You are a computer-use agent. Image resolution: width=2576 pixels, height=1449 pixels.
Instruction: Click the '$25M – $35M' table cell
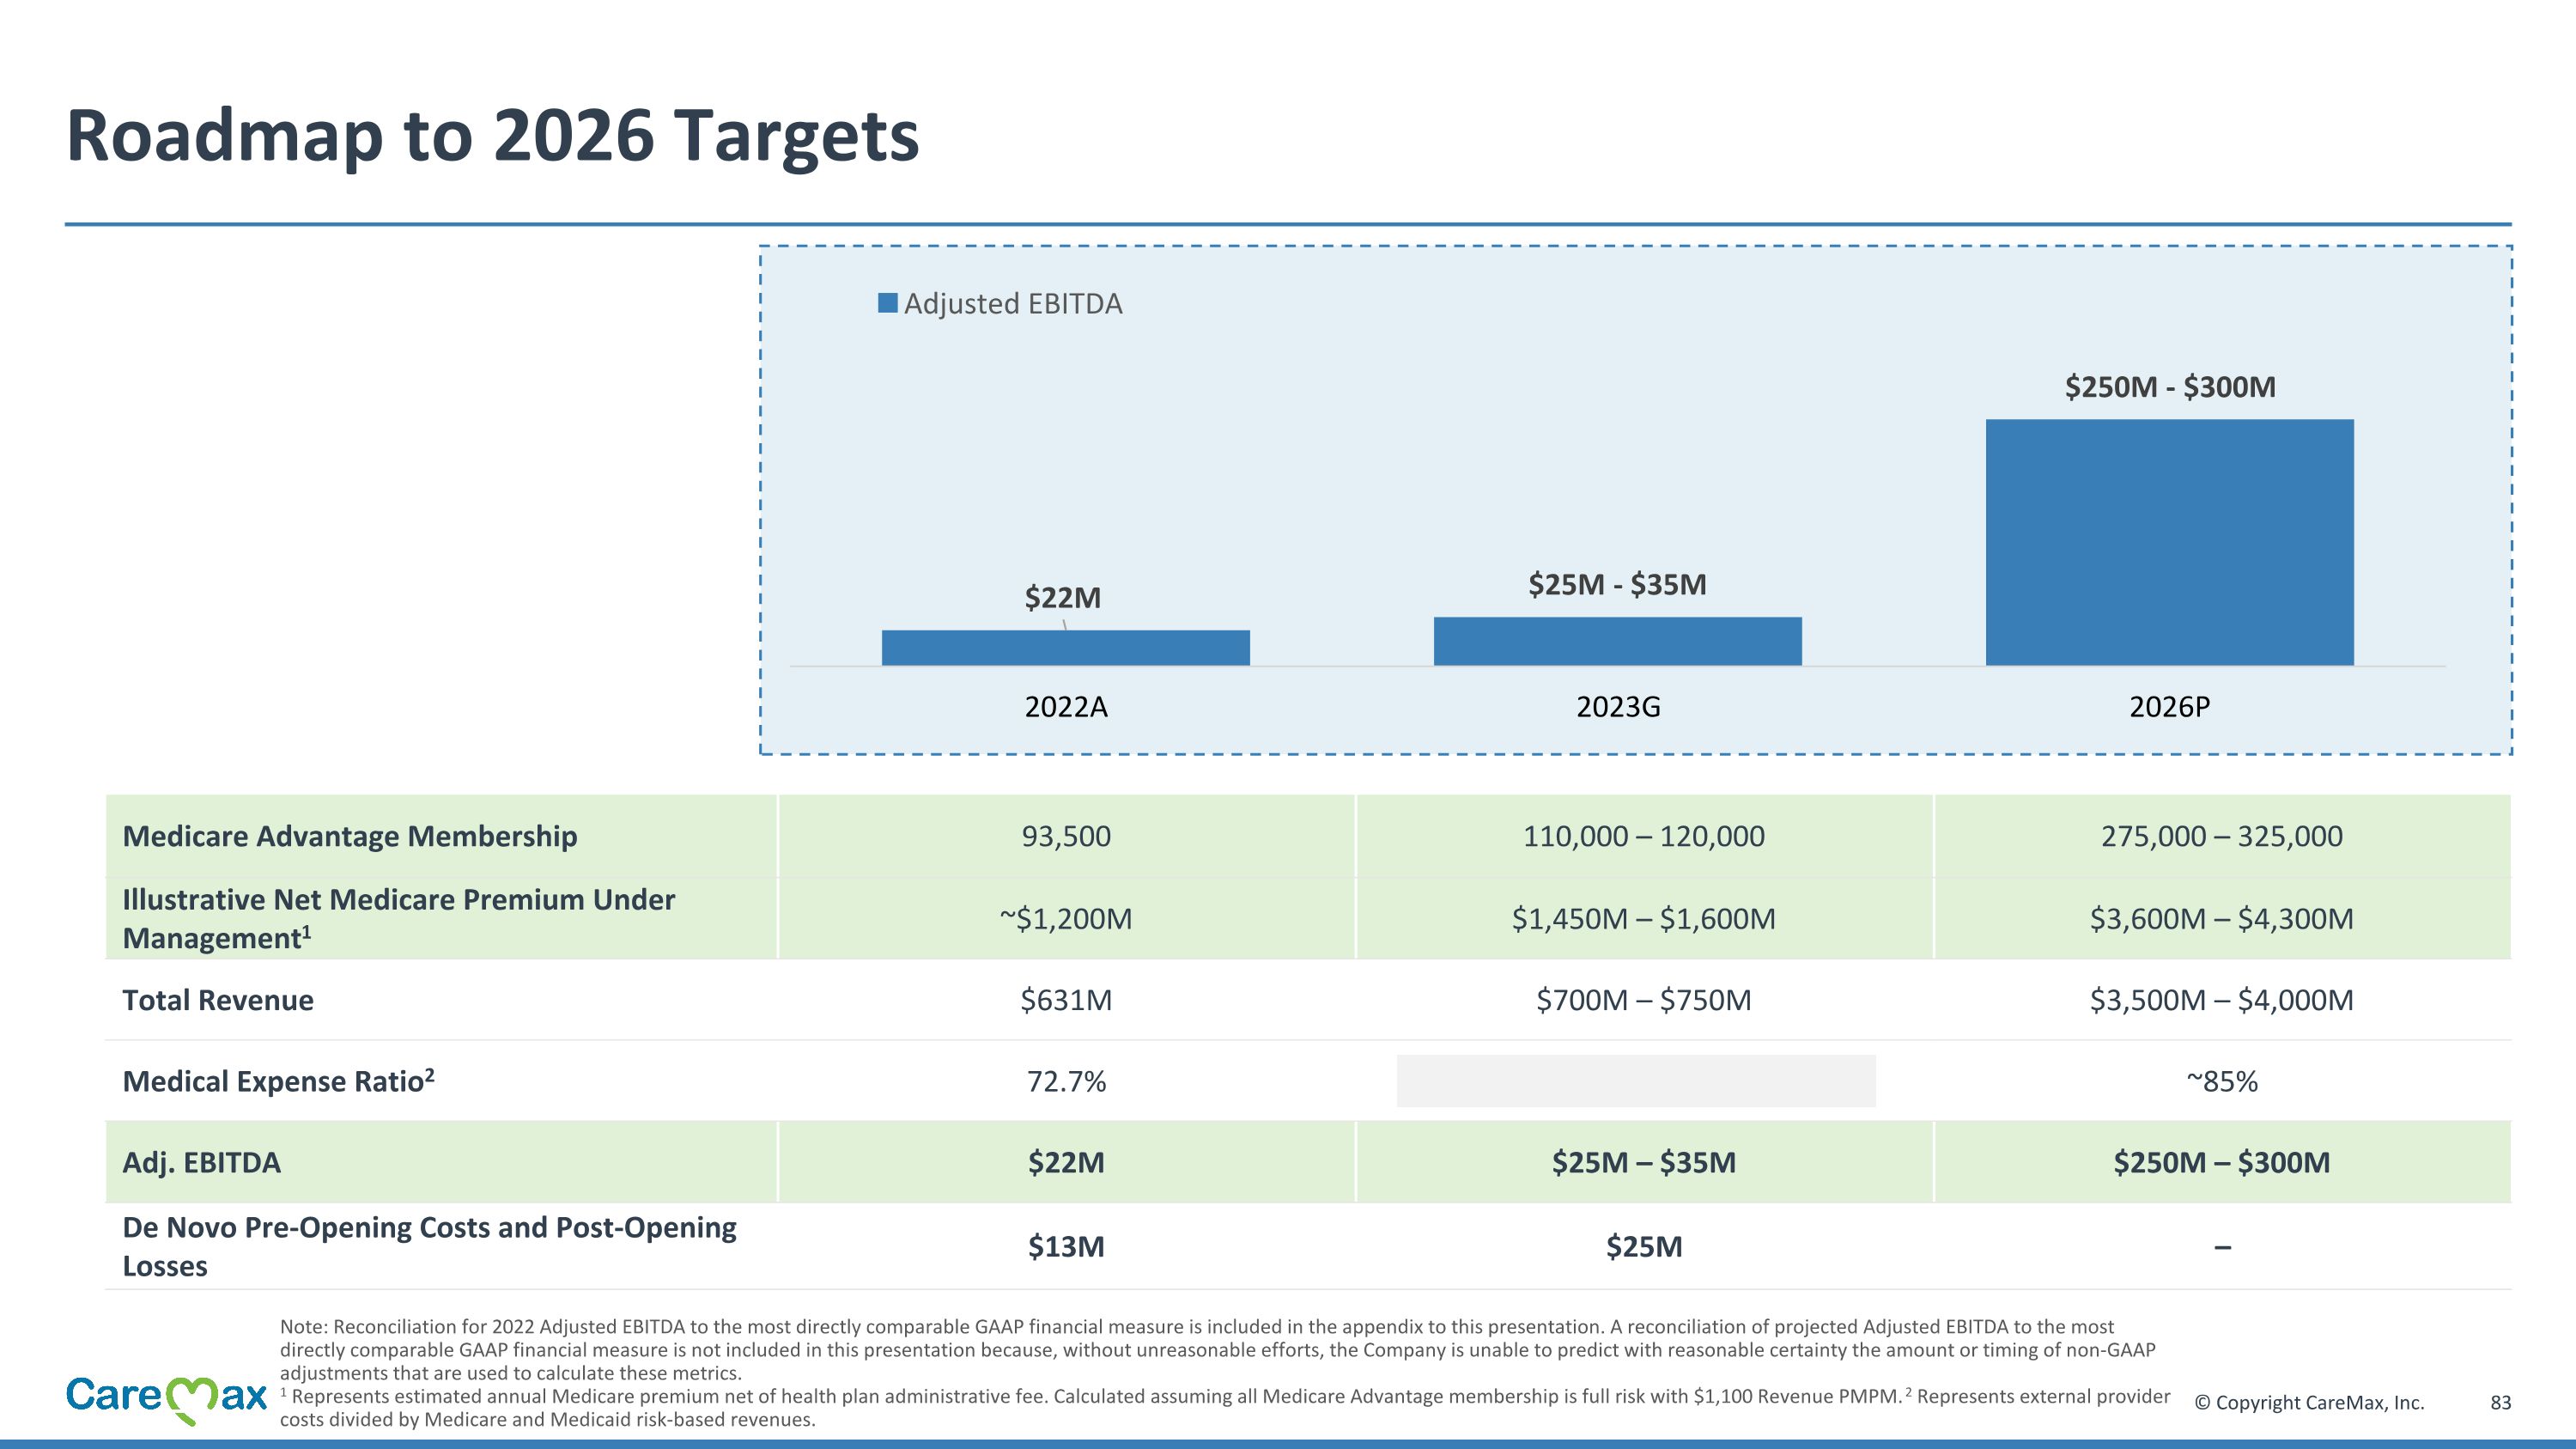coord(1644,1162)
